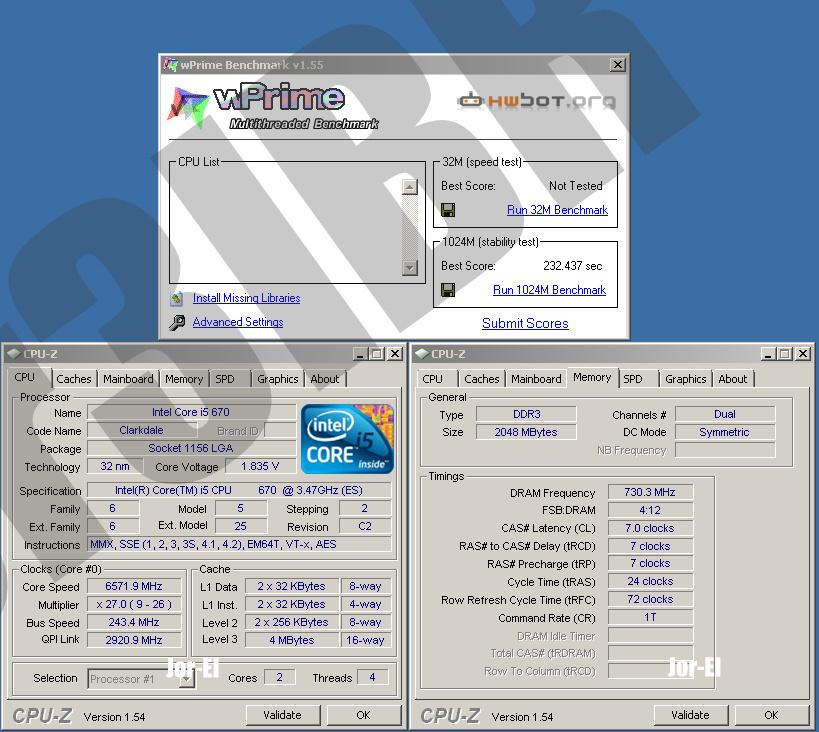Click the Instructions field listing MMX, SSE

click(239, 544)
